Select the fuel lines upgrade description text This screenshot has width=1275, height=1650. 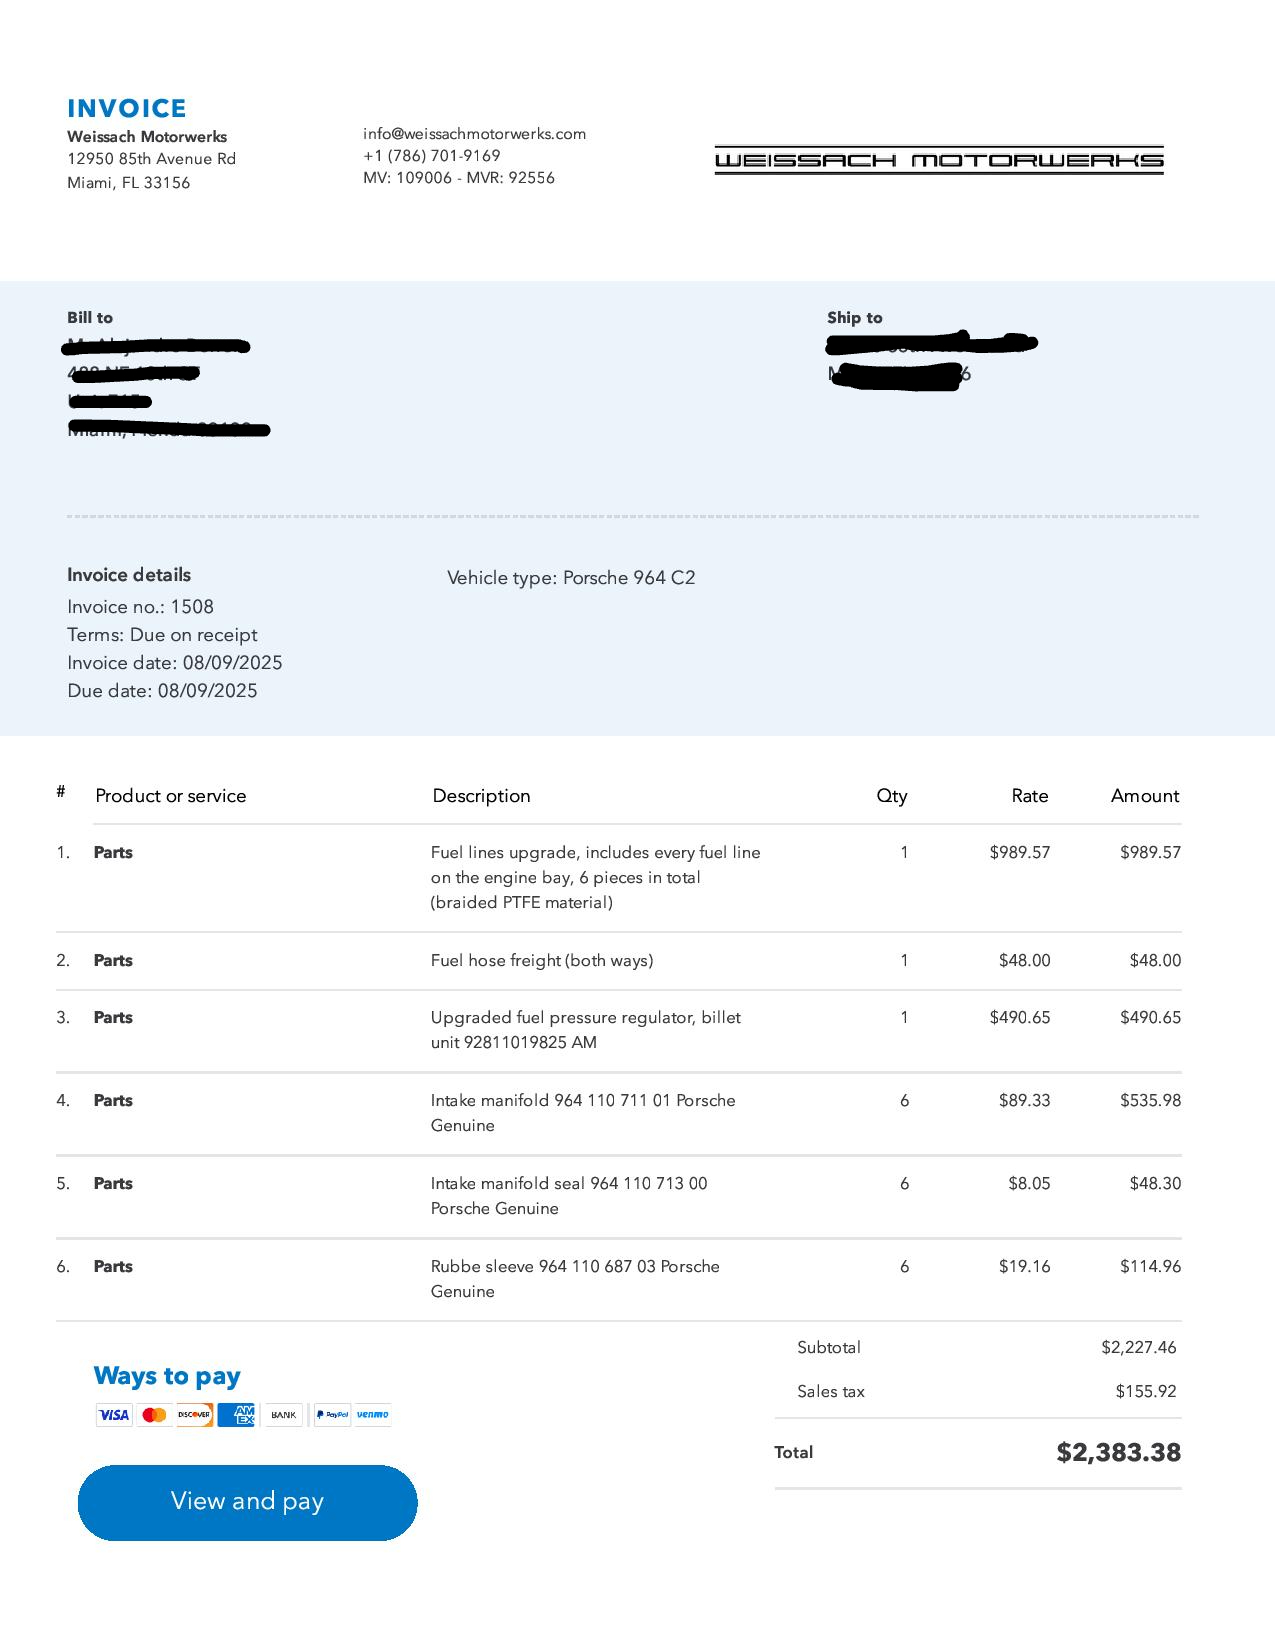(595, 877)
